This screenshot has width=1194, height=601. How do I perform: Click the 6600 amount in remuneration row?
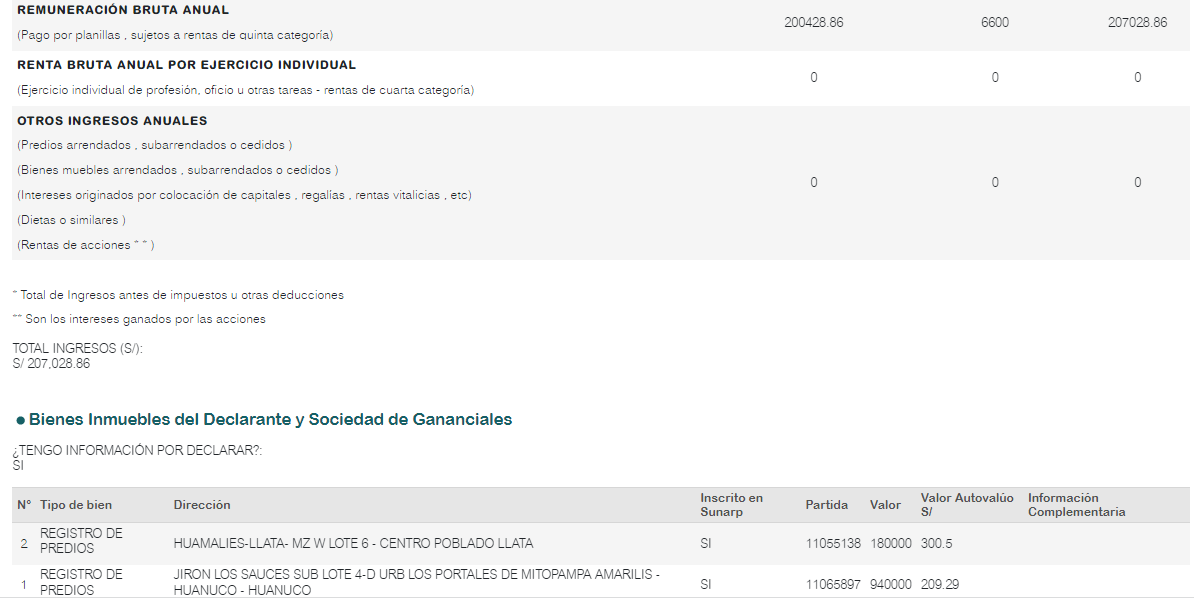[x=994, y=23]
